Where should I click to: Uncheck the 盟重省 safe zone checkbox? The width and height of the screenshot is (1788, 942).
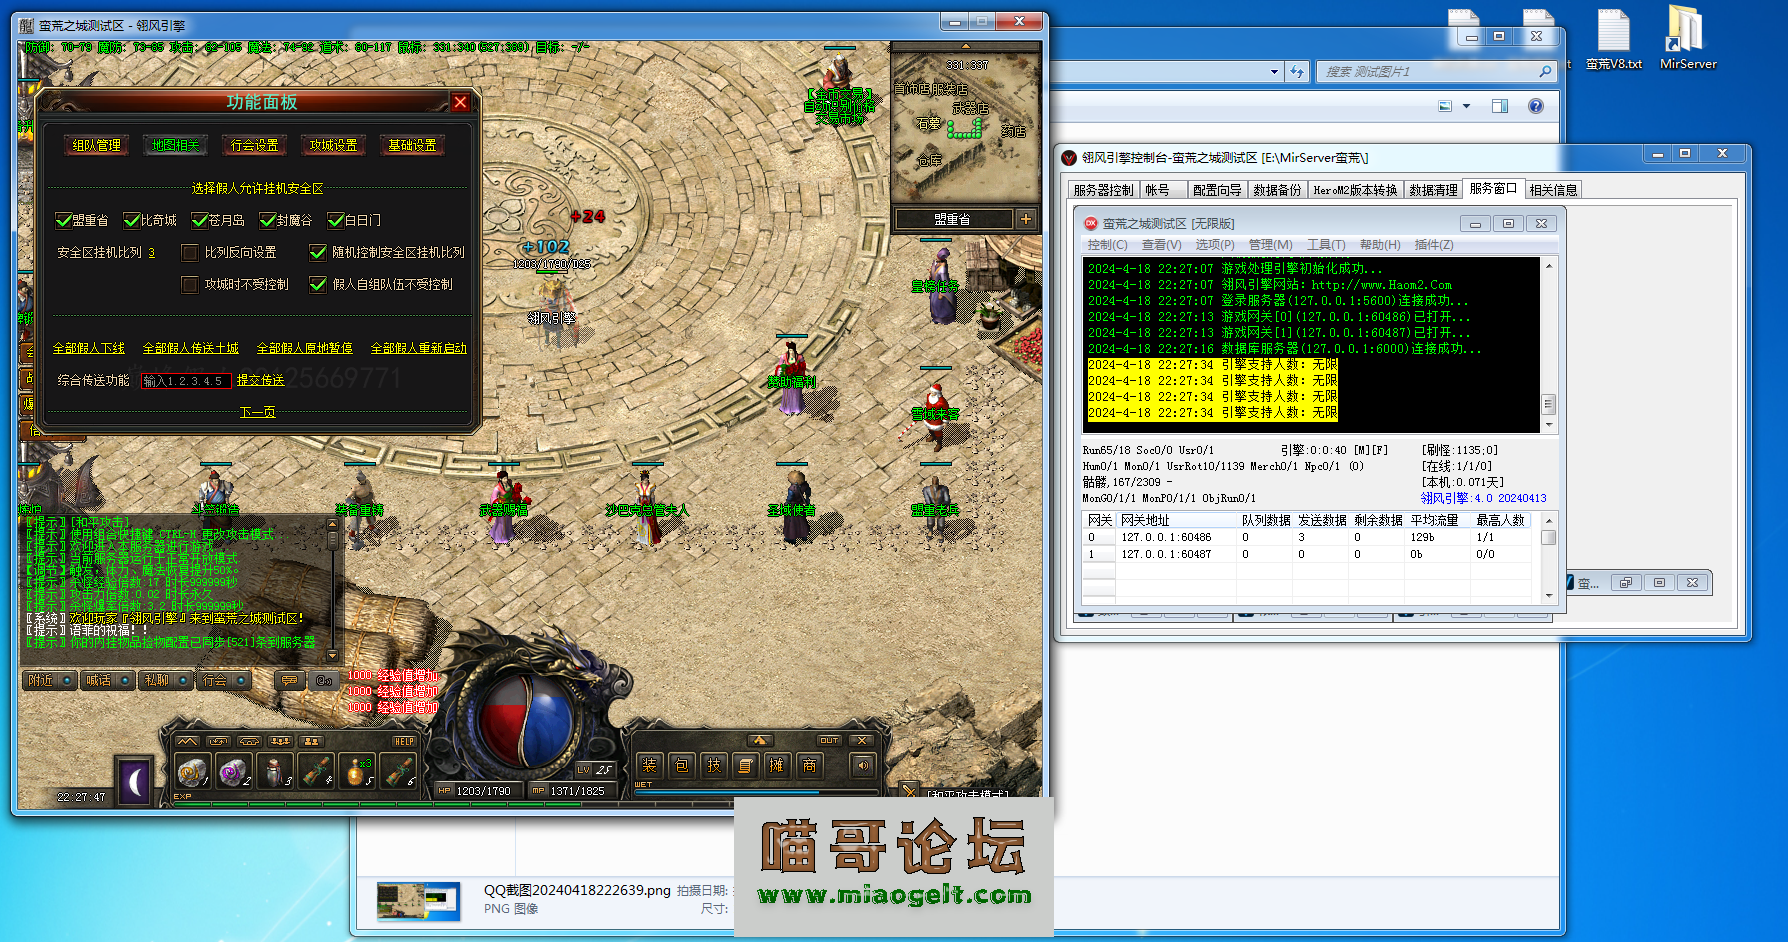click(64, 220)
